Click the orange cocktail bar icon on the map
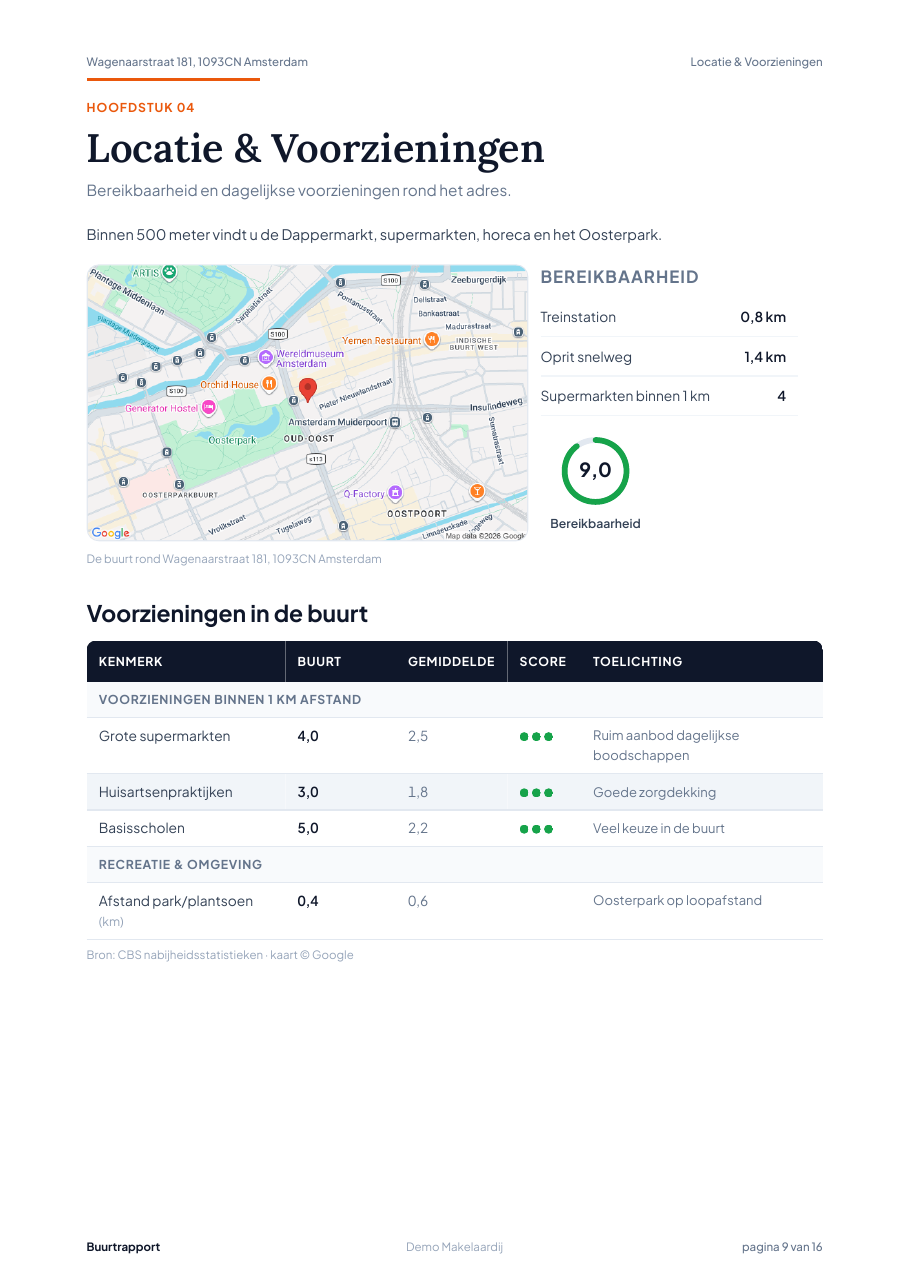This screenshot has height=1287, width=910. coord(477,491)
